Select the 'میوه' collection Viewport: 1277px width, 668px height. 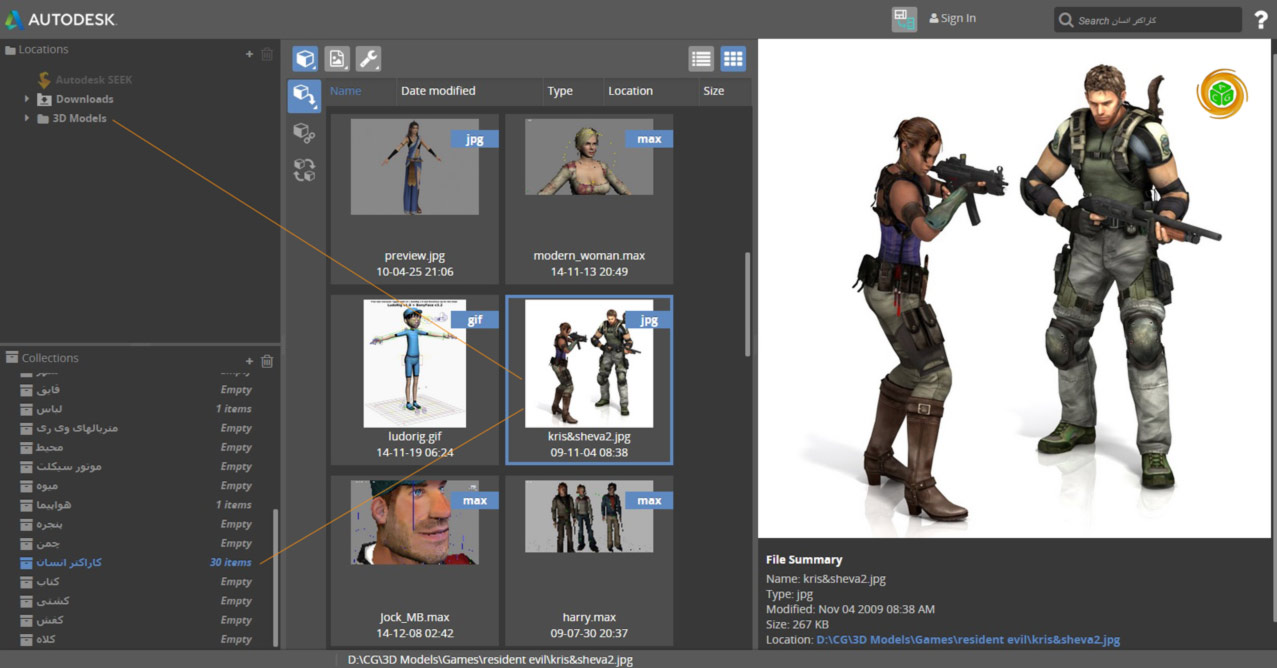47,486
